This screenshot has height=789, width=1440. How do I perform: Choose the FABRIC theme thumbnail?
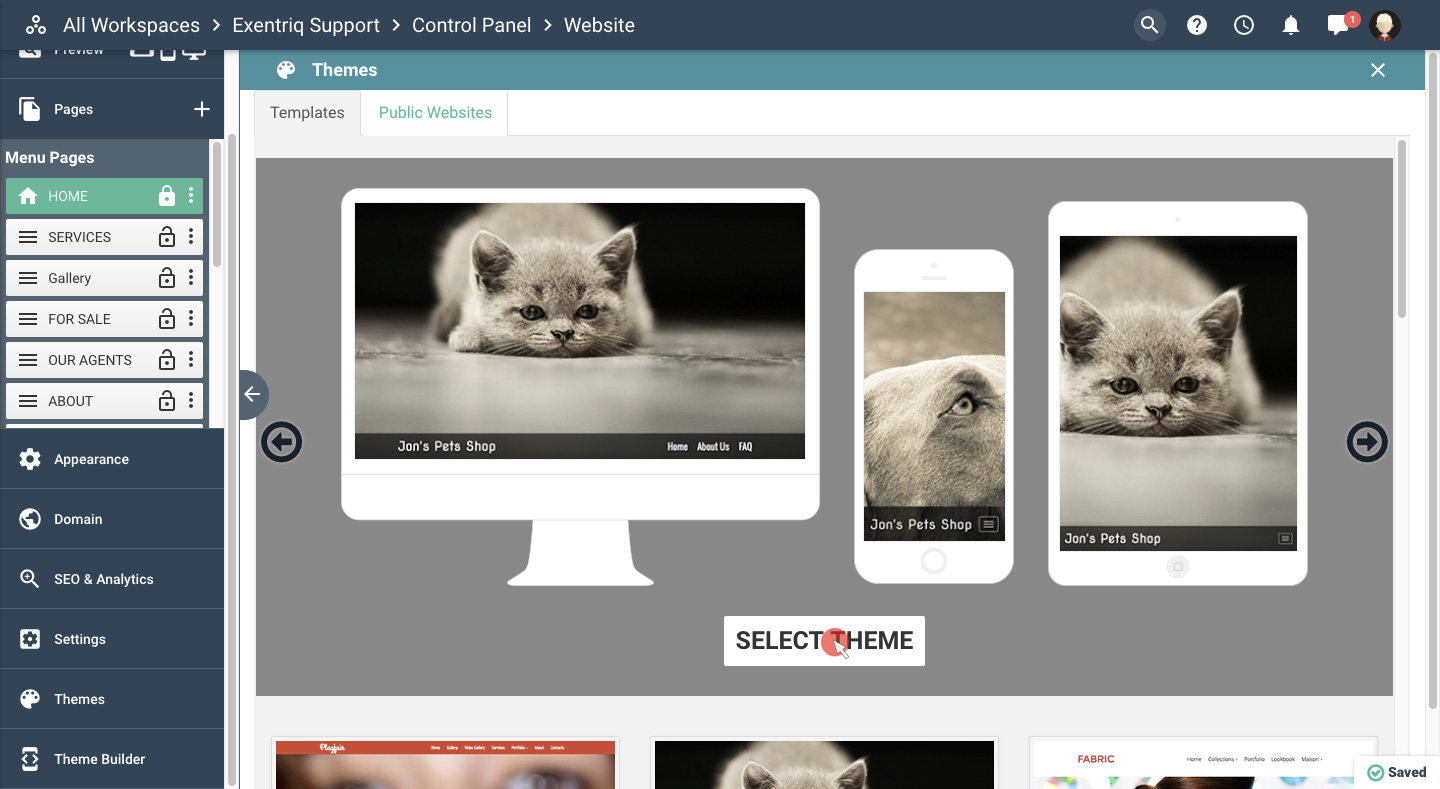tap(1203, 763)
